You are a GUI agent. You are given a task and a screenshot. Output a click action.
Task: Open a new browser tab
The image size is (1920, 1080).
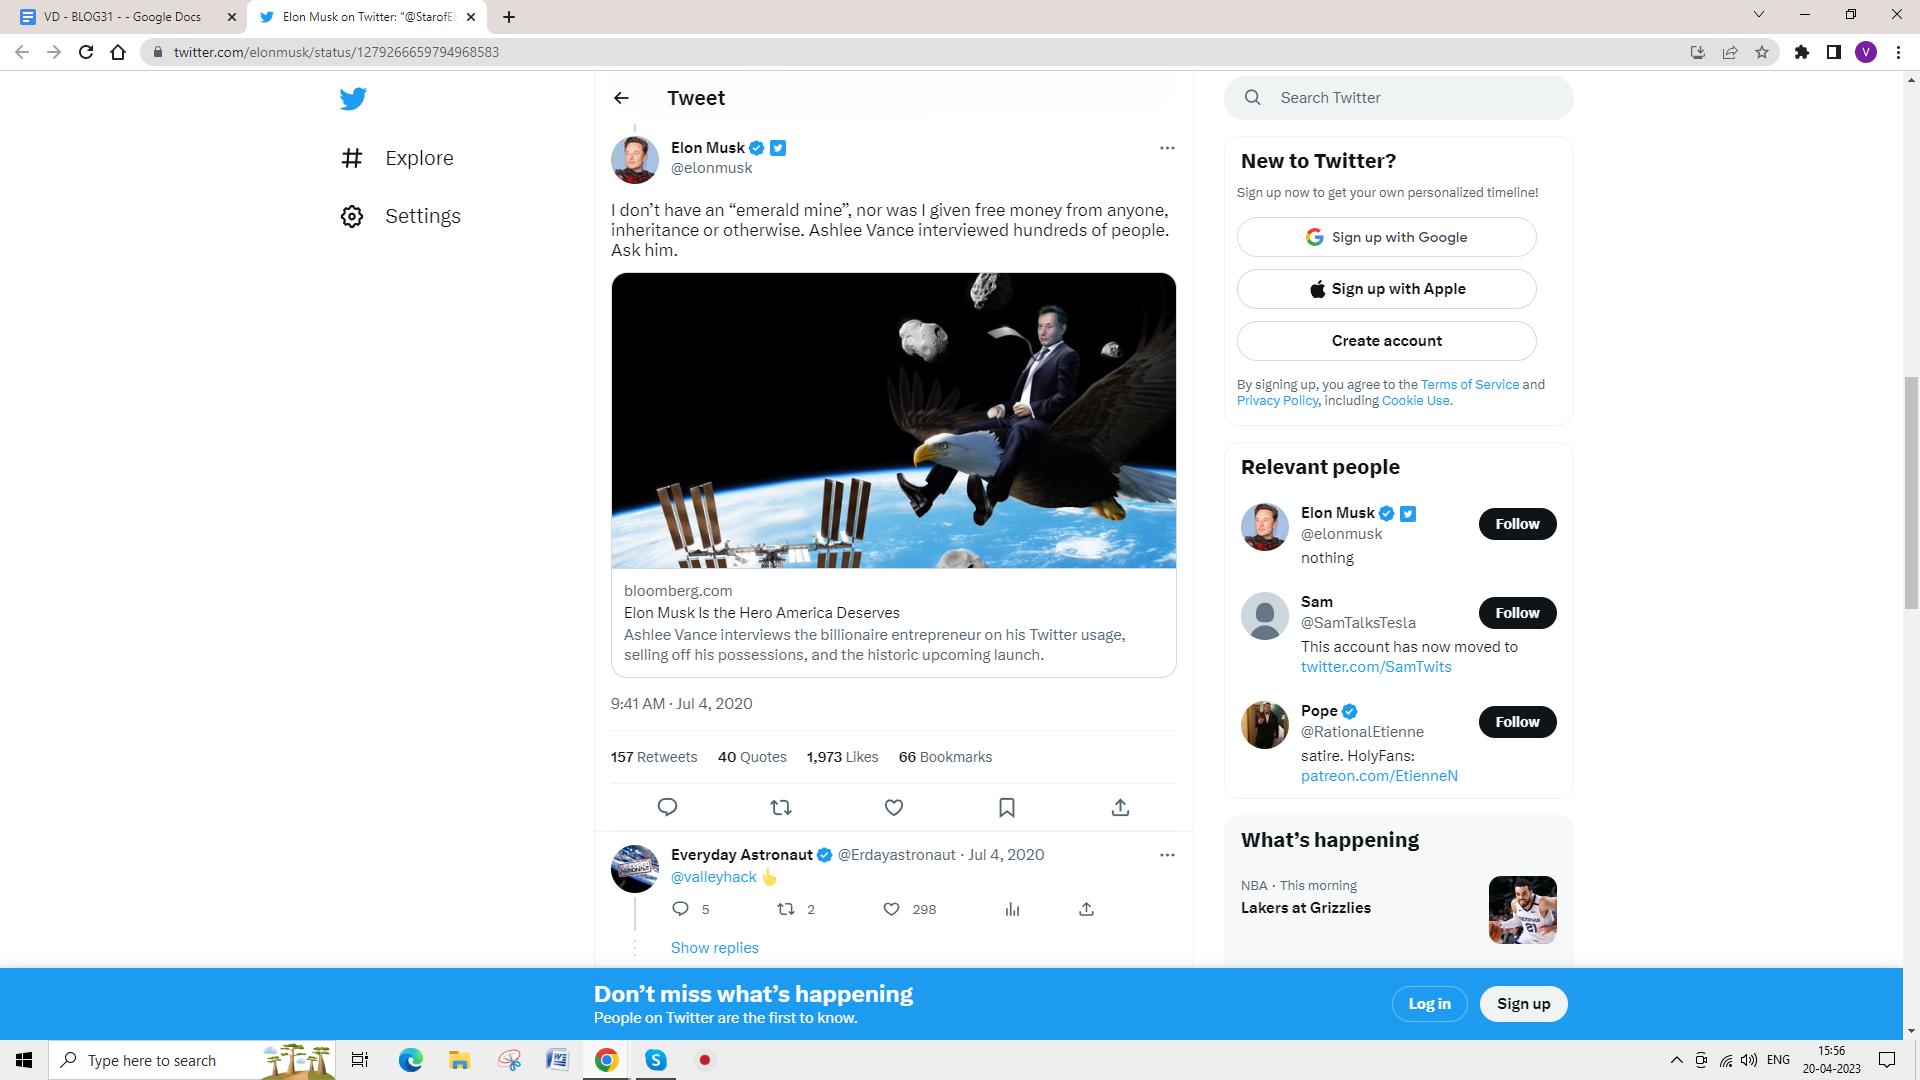tap(508, 17)
